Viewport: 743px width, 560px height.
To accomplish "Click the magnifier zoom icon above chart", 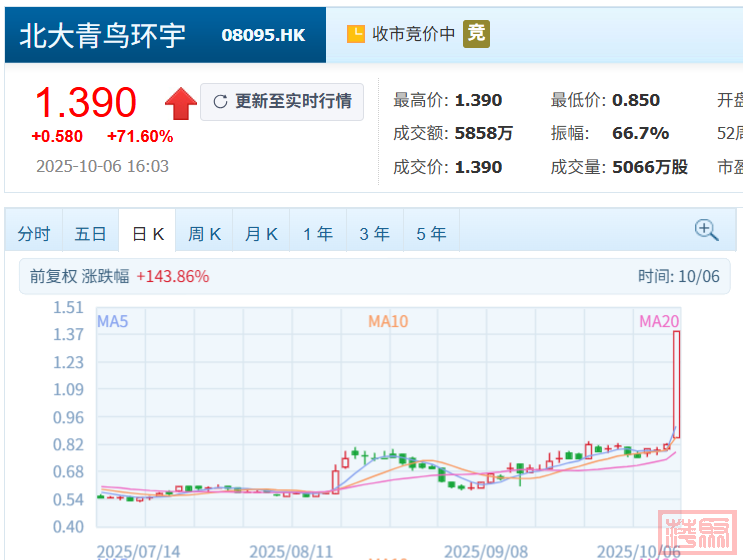I will click(x=707, y=230).
